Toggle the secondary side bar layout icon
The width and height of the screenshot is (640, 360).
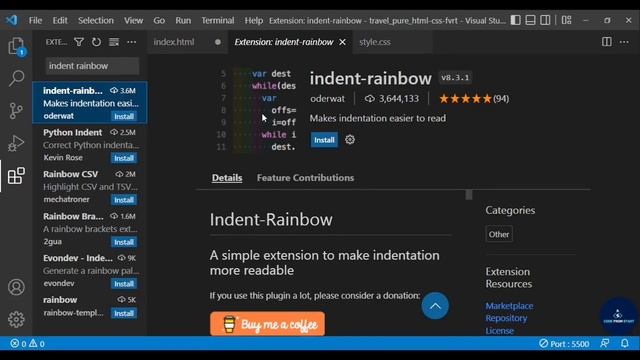coord(545,20)
